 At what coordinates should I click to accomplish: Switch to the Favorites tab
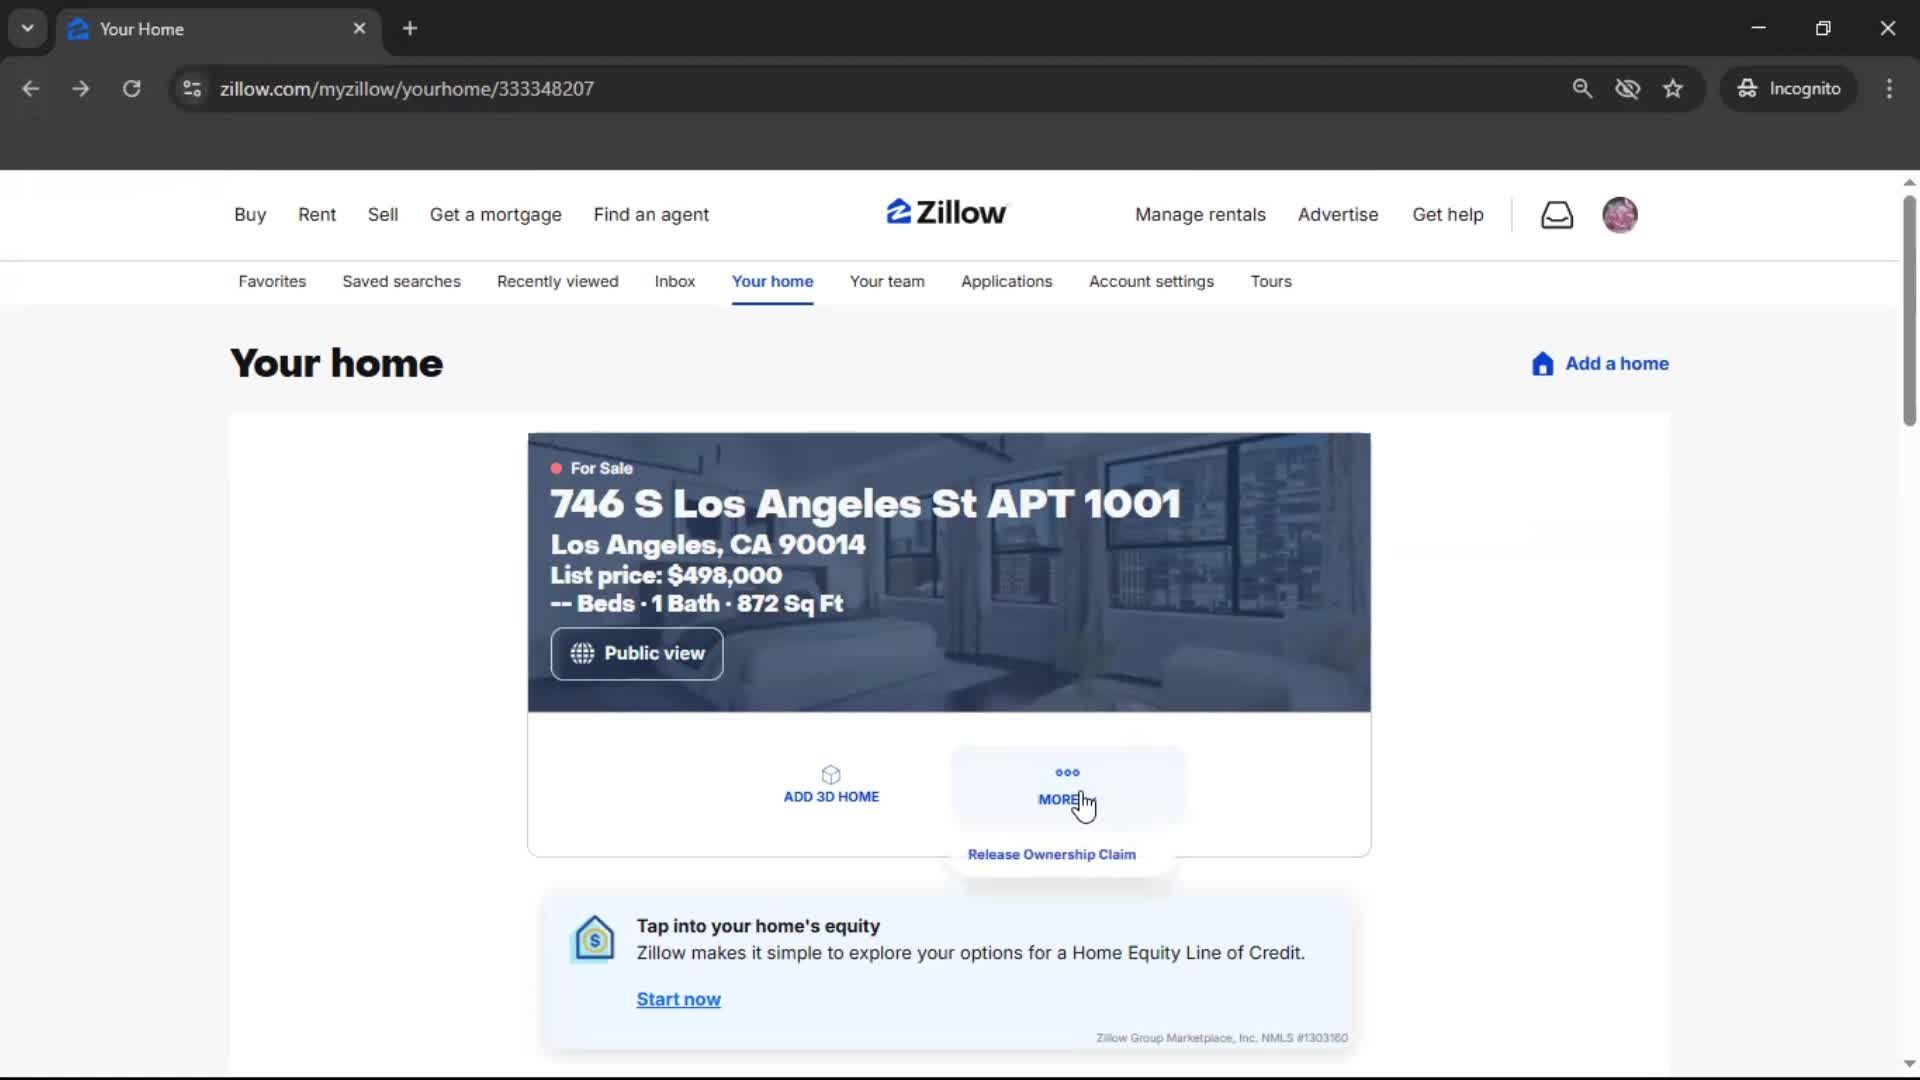[x=271, y=282]
